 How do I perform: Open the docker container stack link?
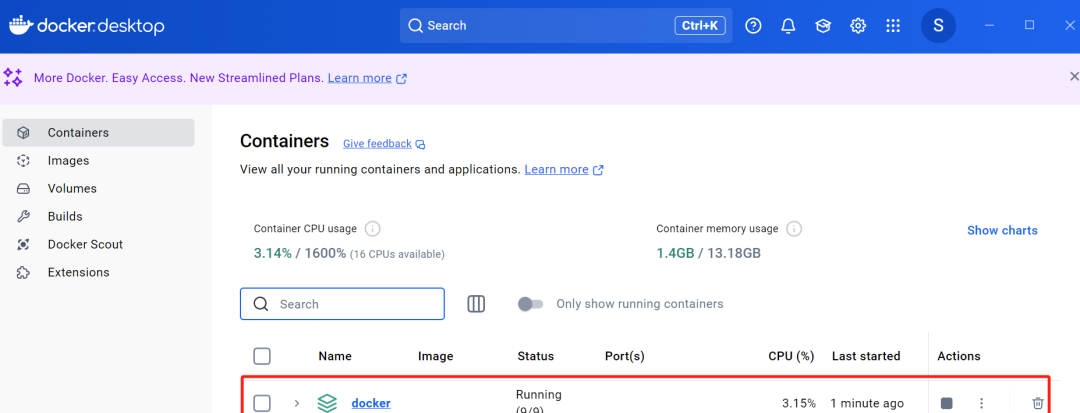(x=371, y=403)
